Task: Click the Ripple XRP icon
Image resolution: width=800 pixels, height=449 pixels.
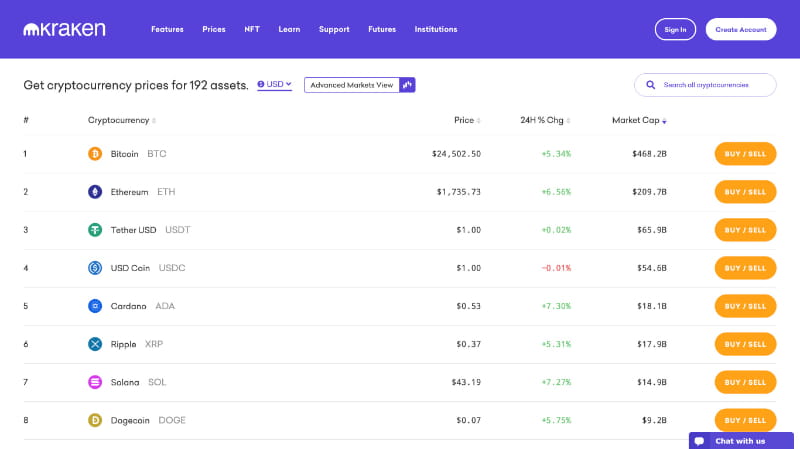Action: point(95,344)
